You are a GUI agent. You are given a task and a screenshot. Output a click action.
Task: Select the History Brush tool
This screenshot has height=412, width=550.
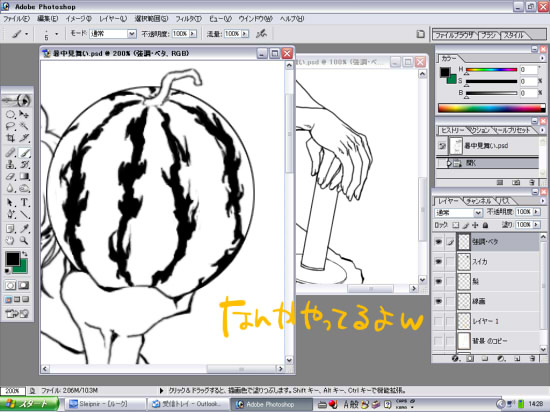click(x=24, y=164)
